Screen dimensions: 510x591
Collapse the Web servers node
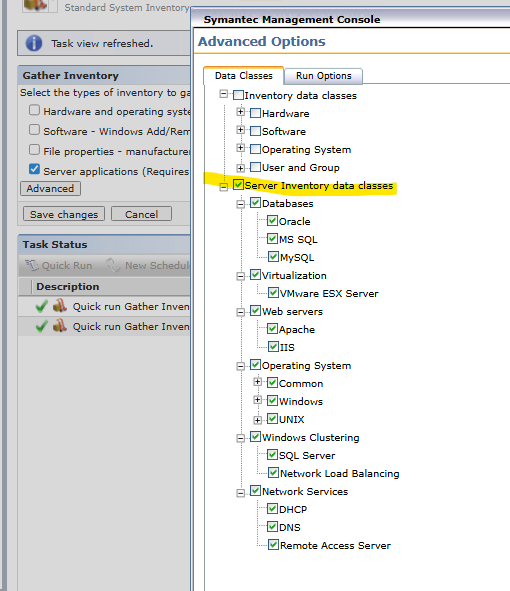[240, 312]
